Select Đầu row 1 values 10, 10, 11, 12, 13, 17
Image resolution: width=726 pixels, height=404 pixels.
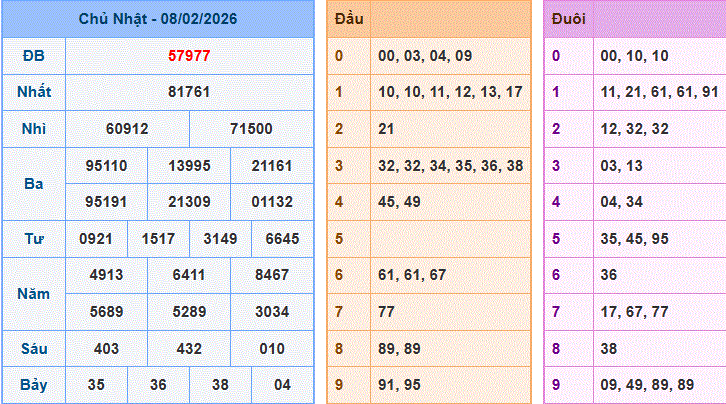coord(451,92)
